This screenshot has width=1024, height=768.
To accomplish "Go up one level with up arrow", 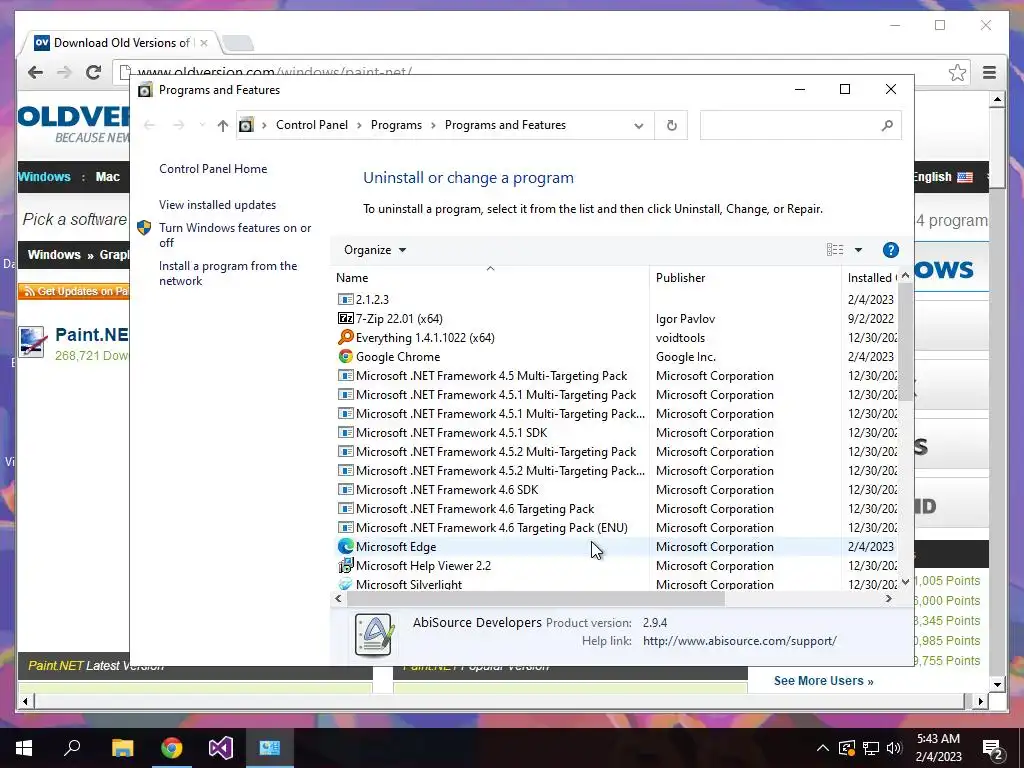I will click(223, 125).
